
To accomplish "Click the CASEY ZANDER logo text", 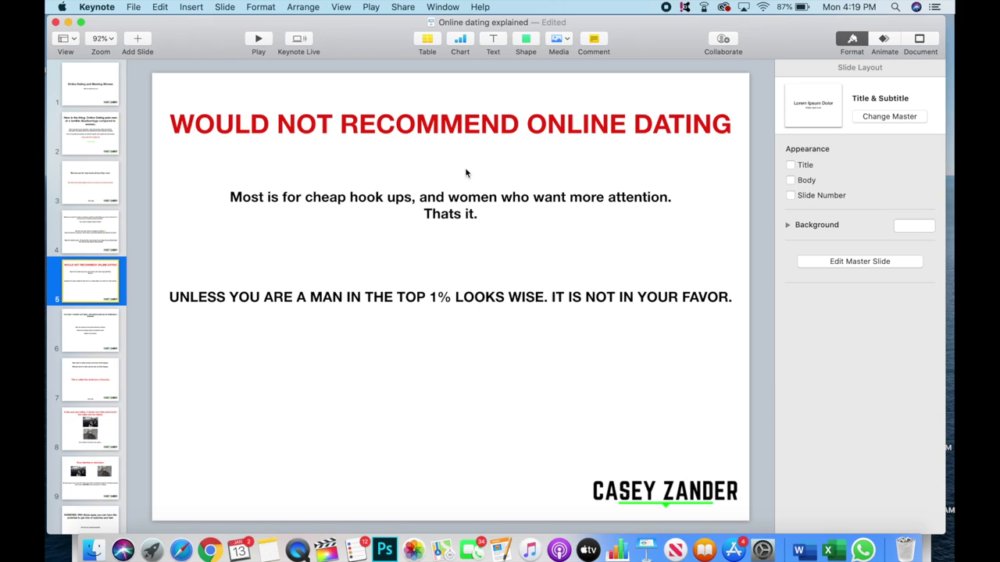I will click(x=665, y=491).
